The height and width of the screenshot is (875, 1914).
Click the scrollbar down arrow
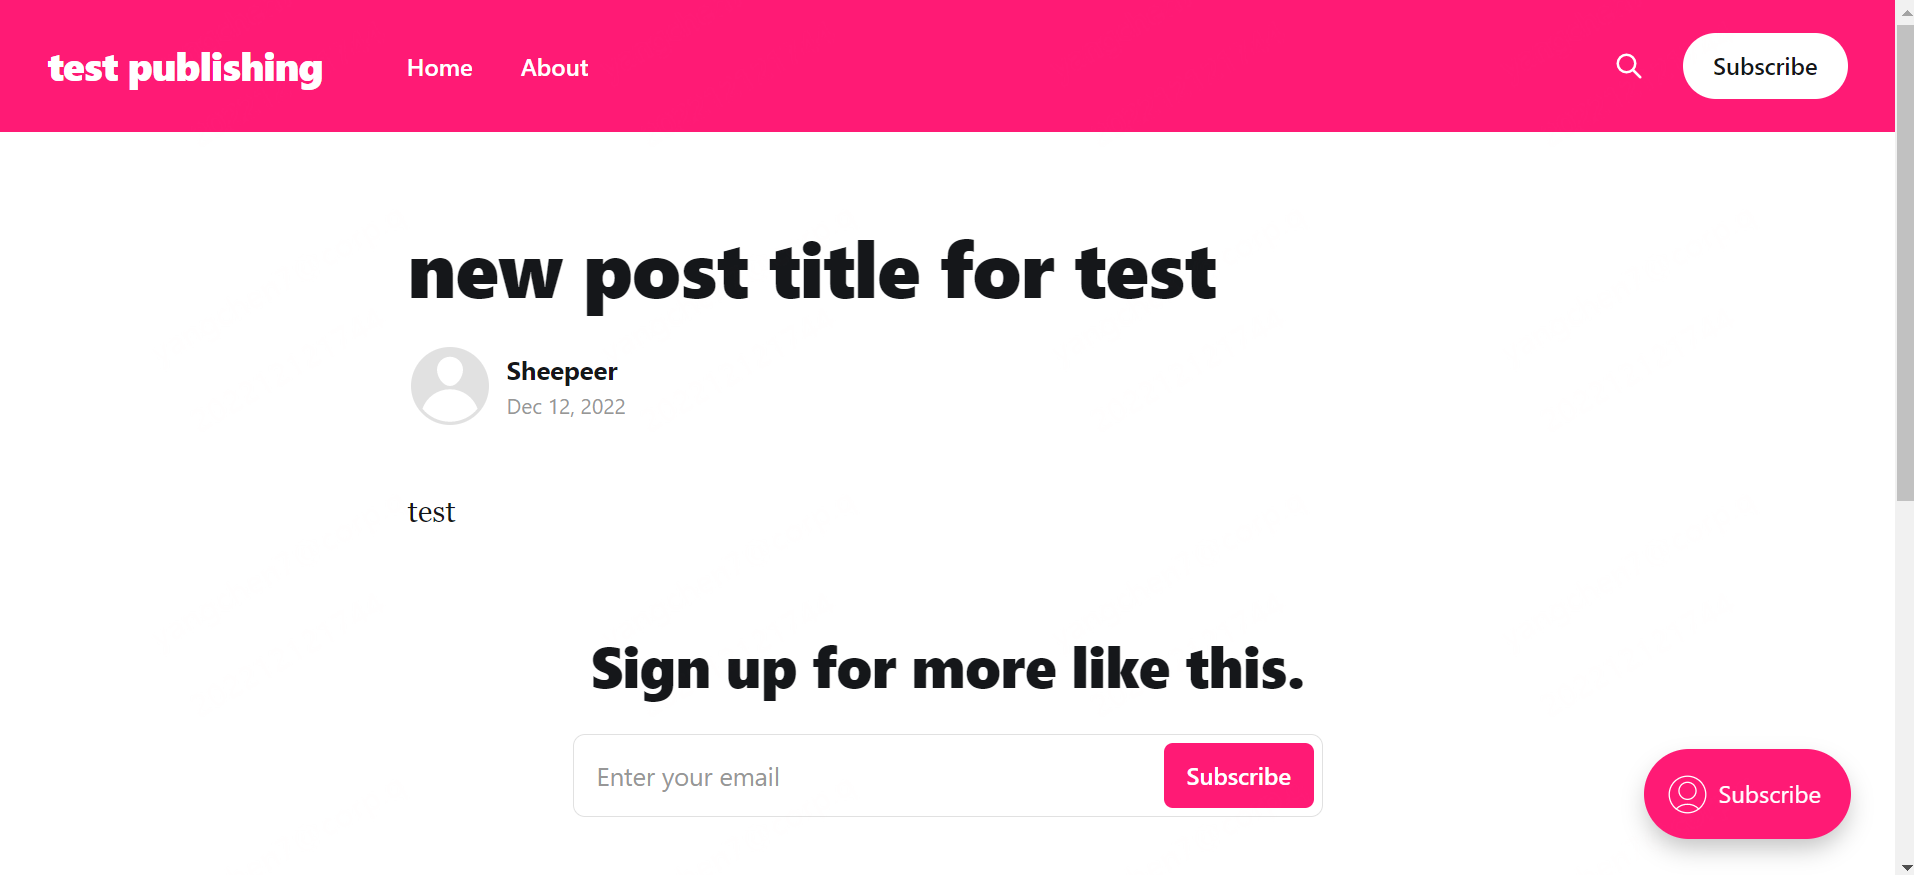point(1905,866)
